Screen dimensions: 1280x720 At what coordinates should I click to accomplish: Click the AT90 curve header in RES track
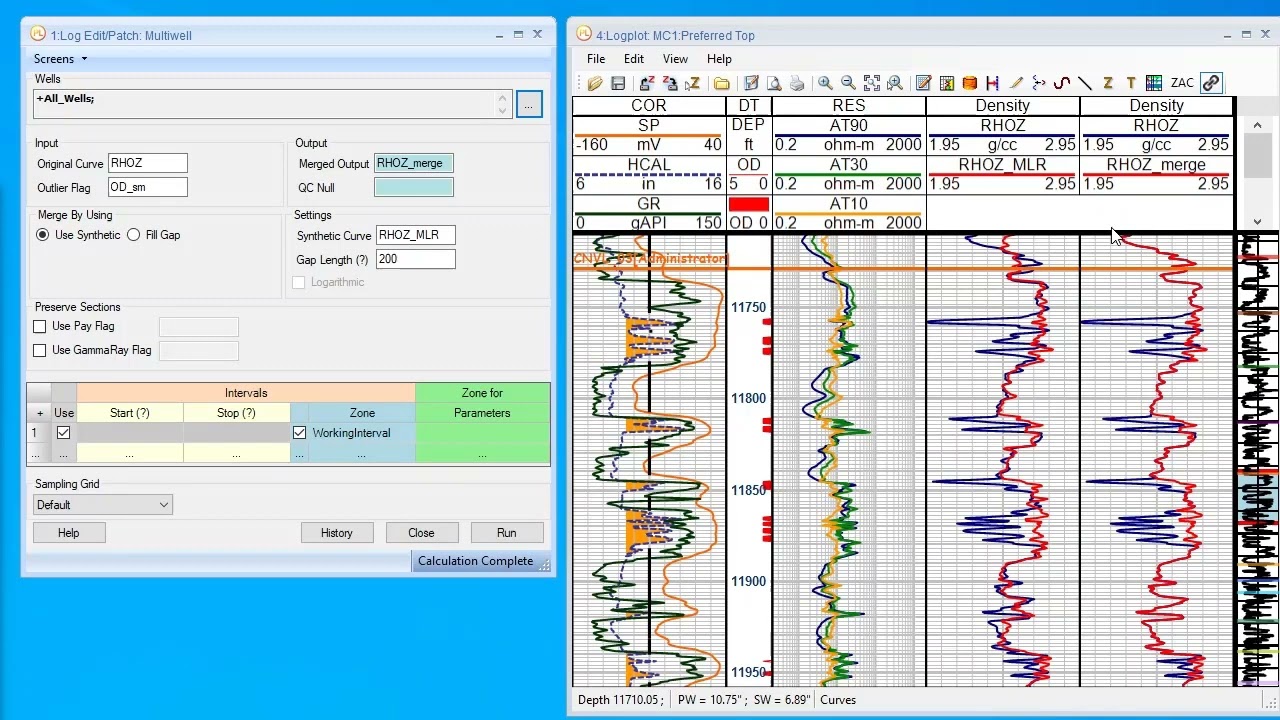point(848,126)
